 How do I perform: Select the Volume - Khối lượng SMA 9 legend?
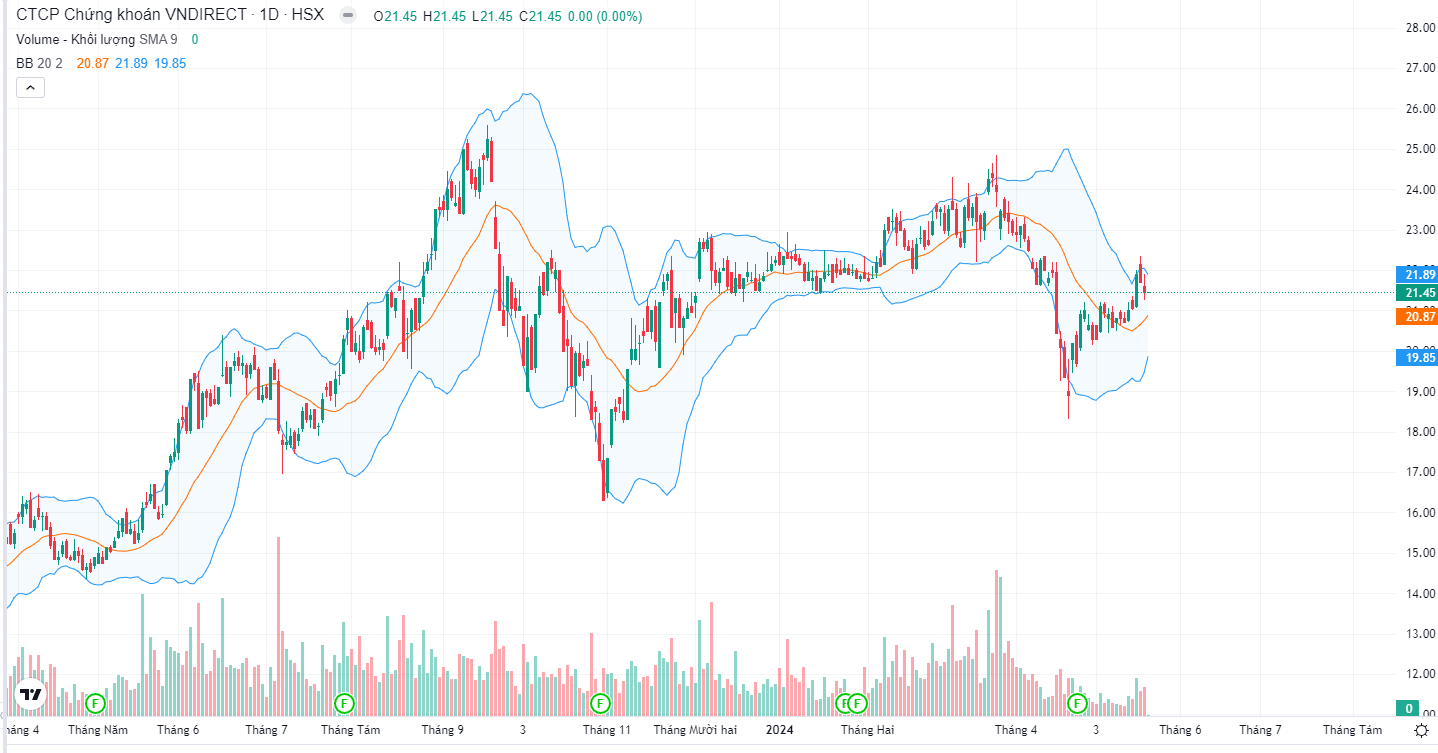97,40
